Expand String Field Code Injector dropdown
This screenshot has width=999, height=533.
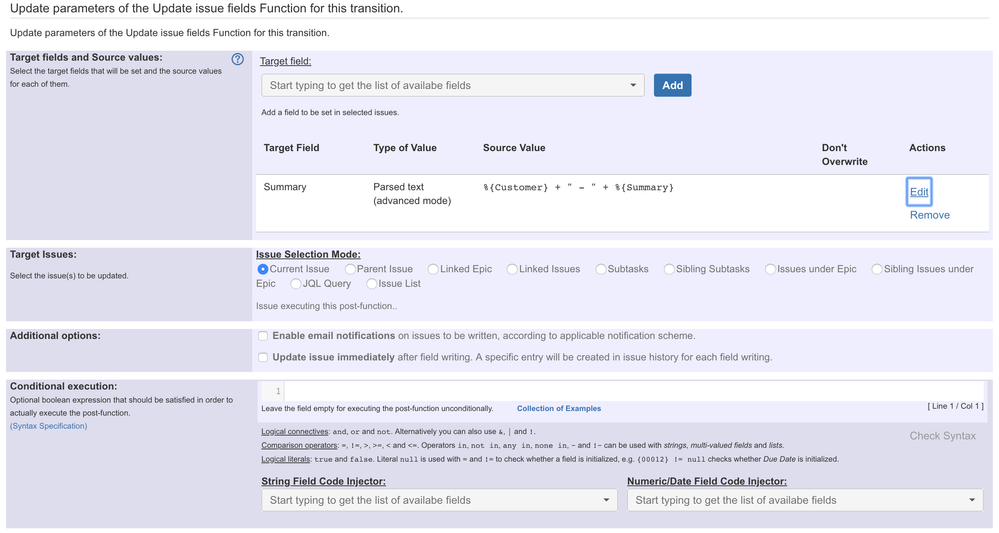coord(439,500)
